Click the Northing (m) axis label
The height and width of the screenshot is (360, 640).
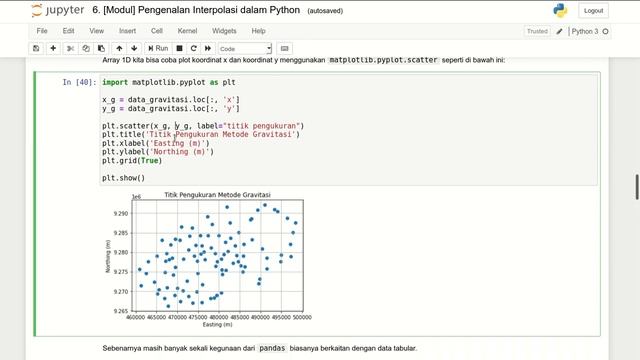click(108, 256)
